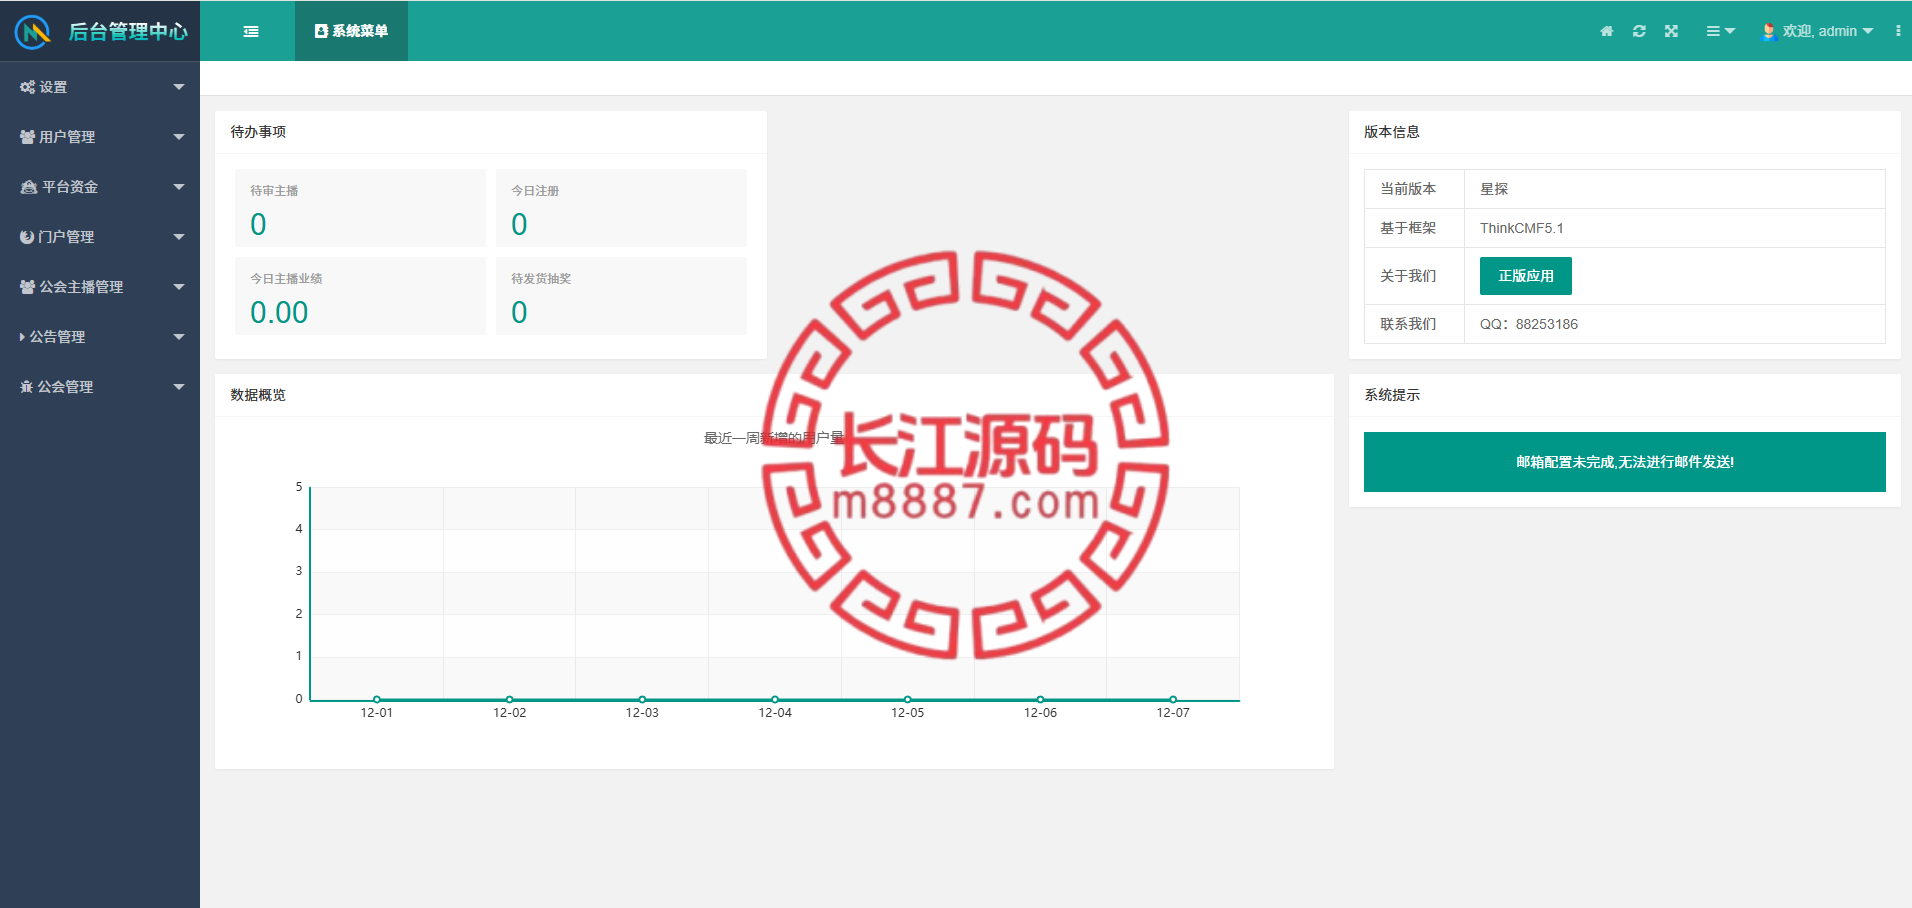Click the admin avatar icon
Image resolution: width=1912 pixels, height=908 pixels.
(1768, 31)
